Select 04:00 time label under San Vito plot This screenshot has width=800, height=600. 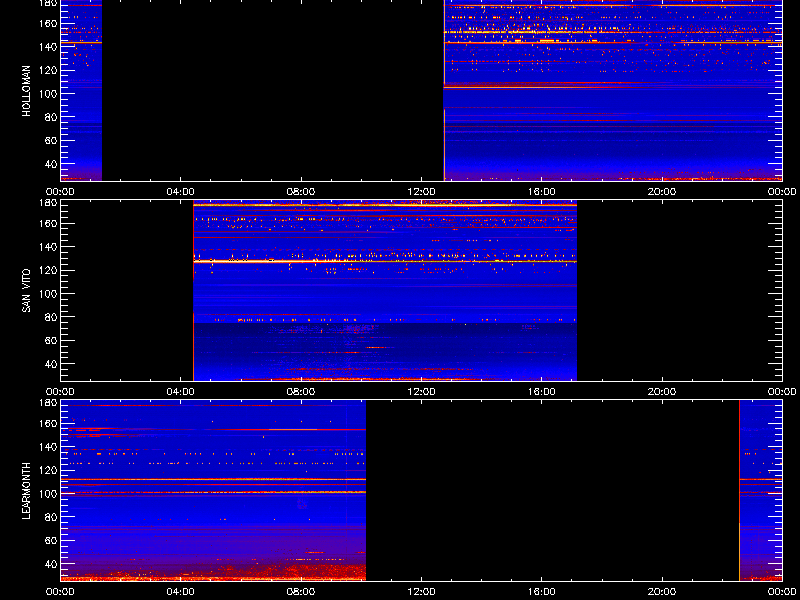pos(181,392)
